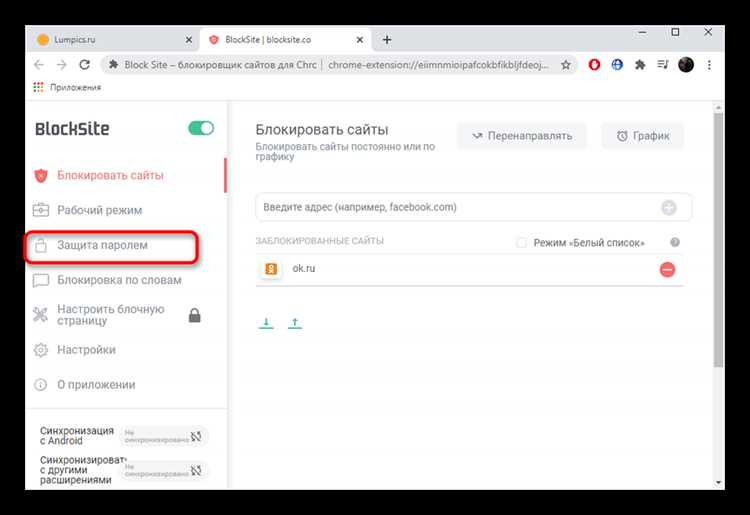Click the BlockSite logo

(72, 129)
